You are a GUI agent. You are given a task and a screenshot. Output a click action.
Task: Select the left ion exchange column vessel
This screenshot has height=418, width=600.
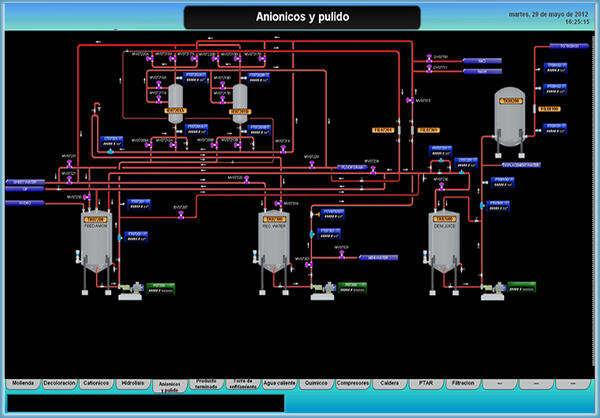point(176,103)
